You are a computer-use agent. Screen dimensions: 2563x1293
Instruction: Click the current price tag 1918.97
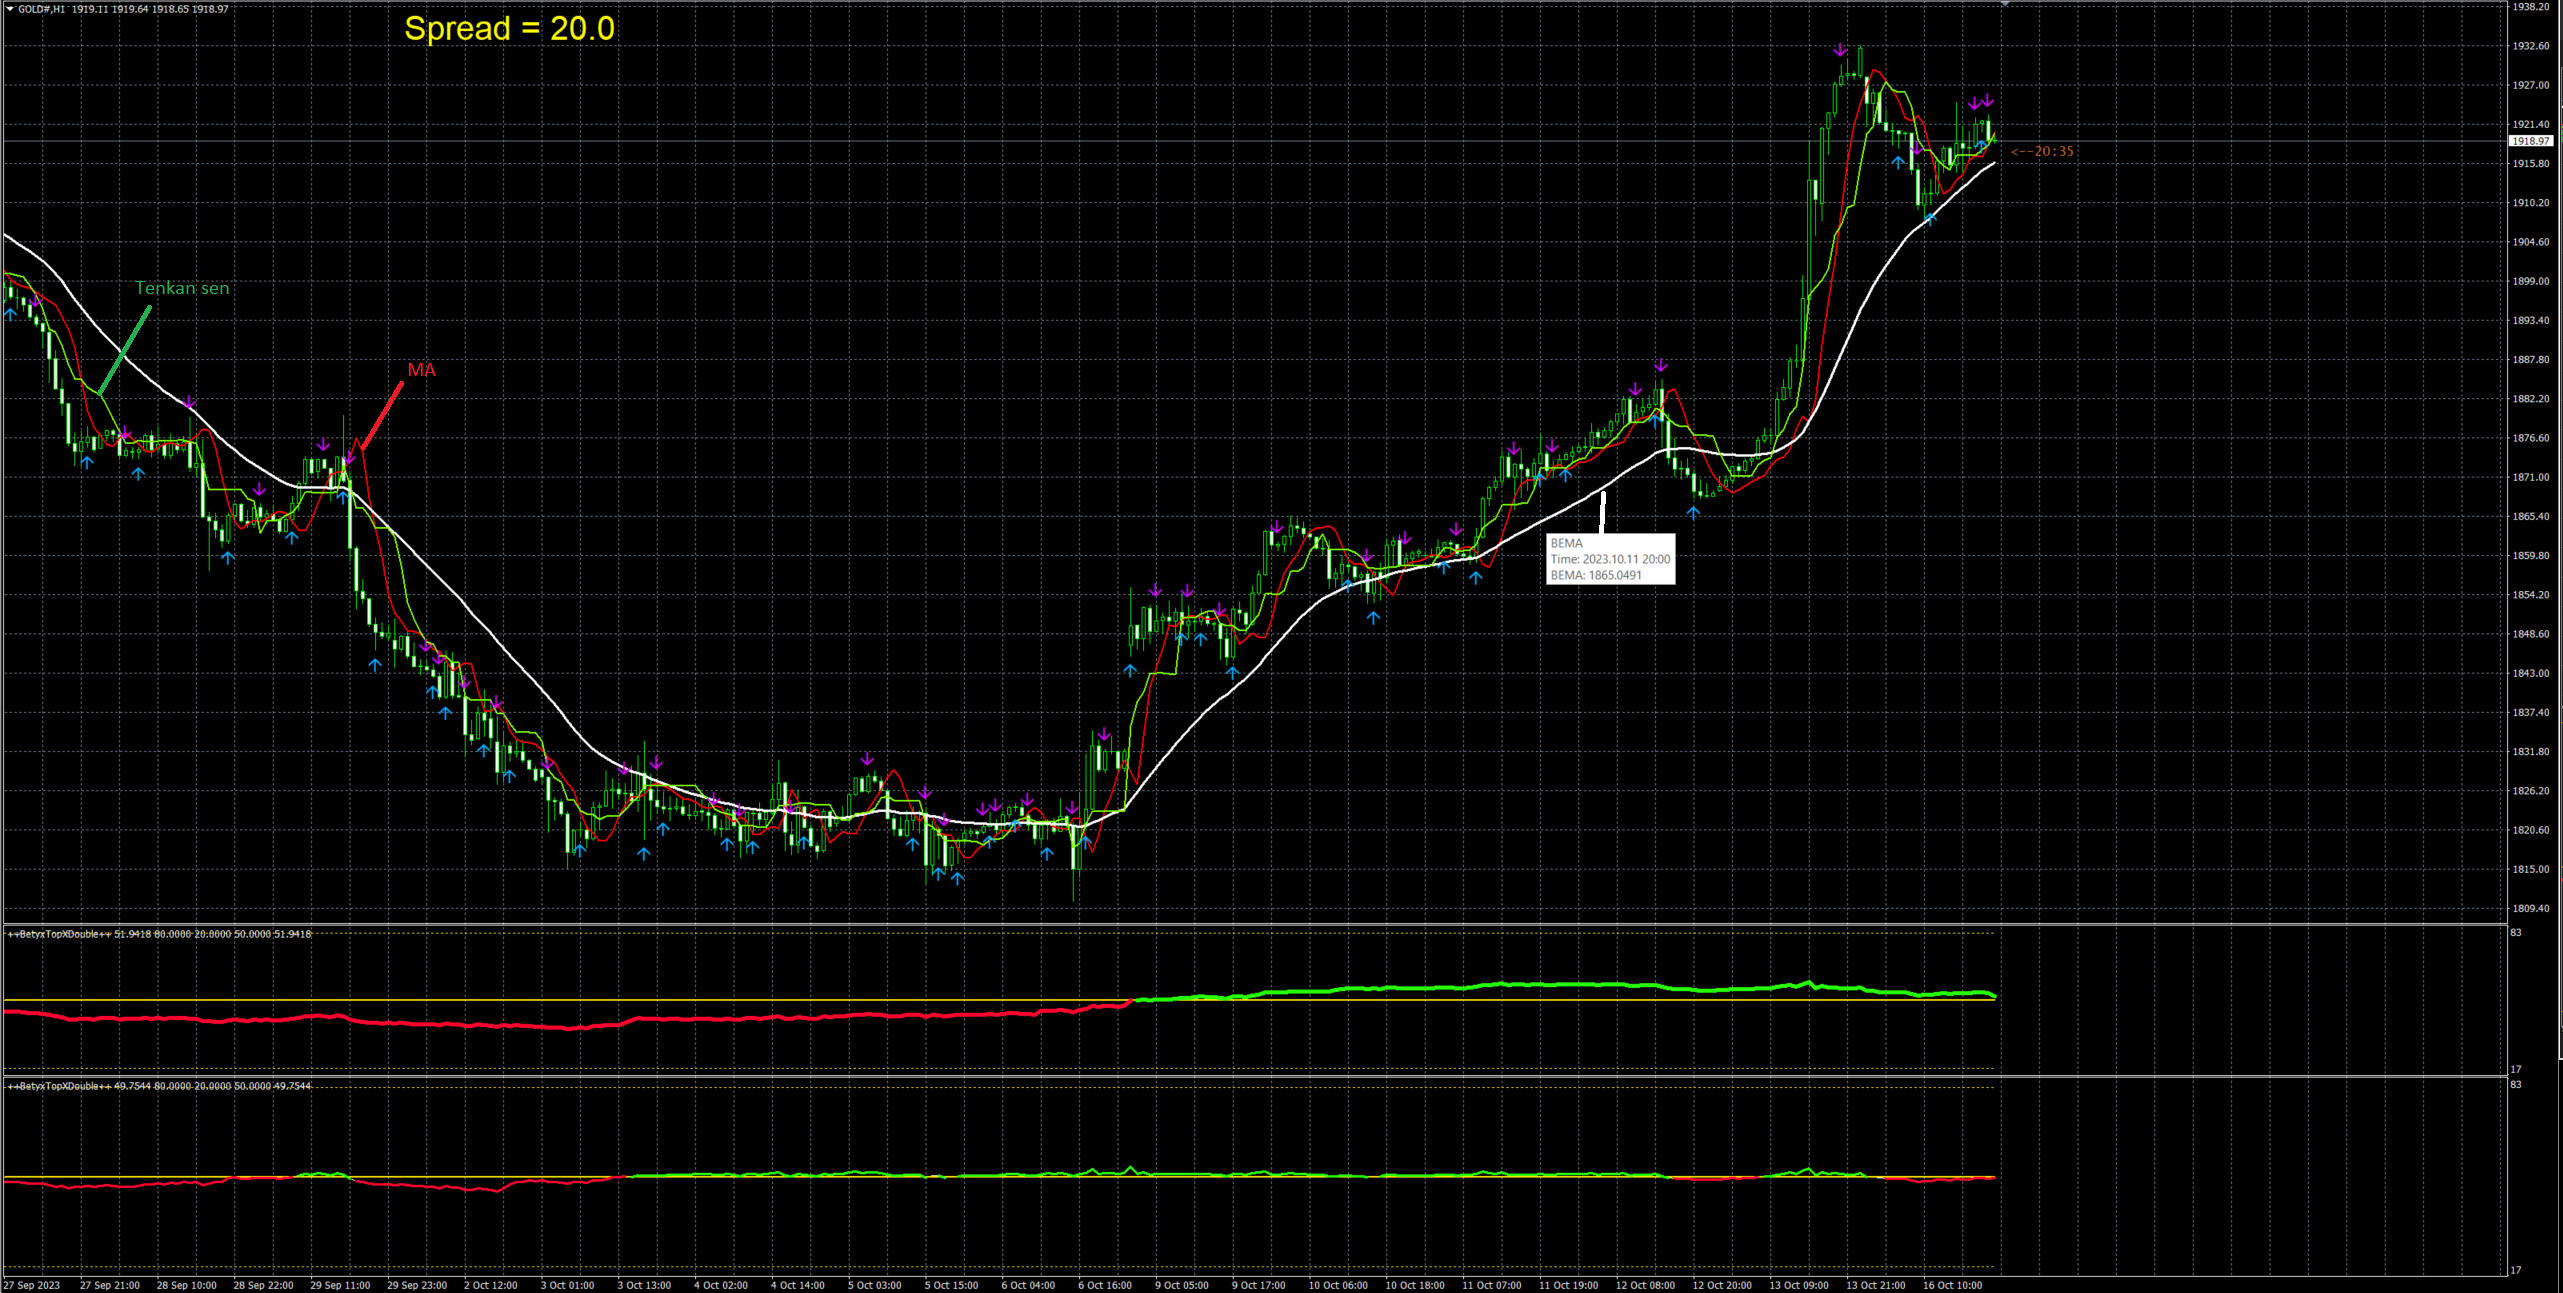coord(2530,141)
